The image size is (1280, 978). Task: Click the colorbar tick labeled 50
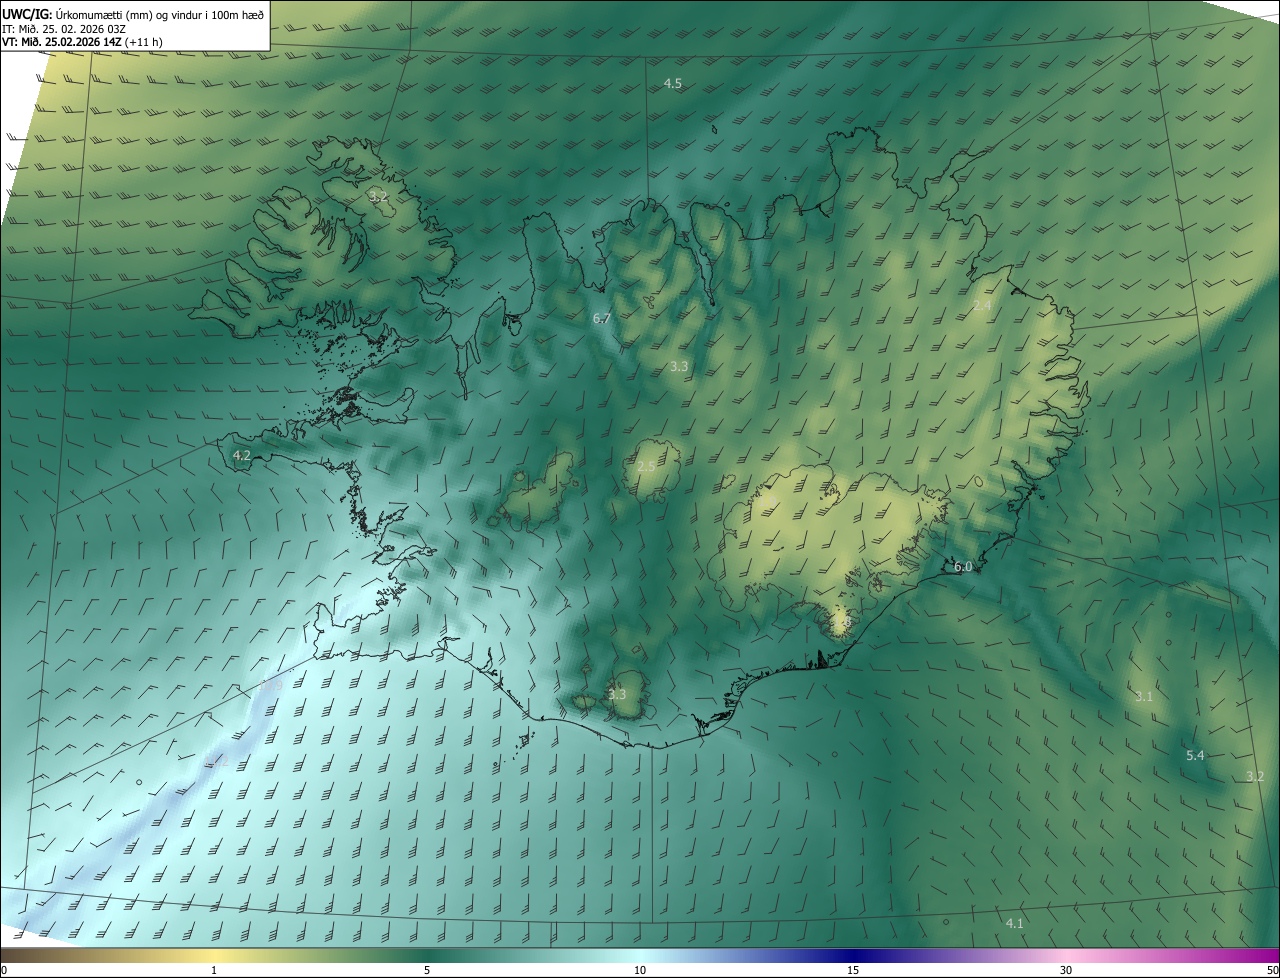tap(1272, 971)
